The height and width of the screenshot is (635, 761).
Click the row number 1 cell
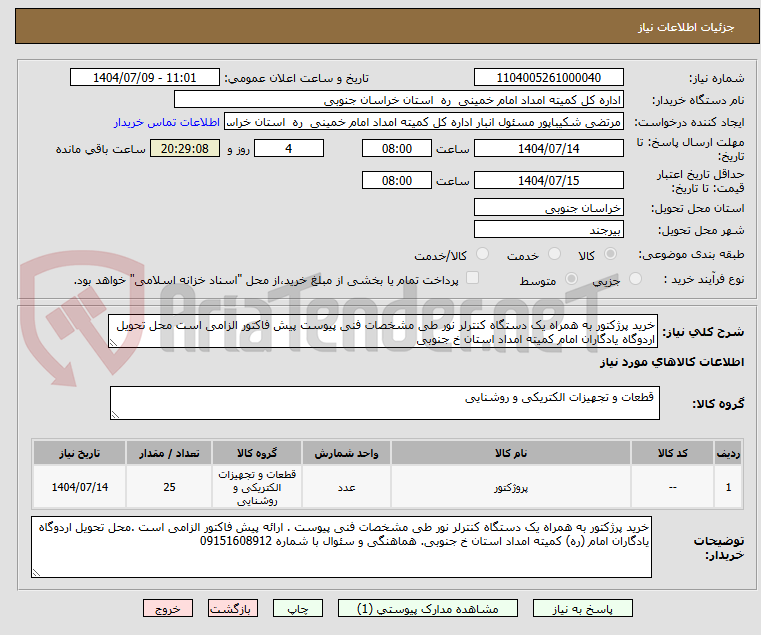tap(728, 487)
